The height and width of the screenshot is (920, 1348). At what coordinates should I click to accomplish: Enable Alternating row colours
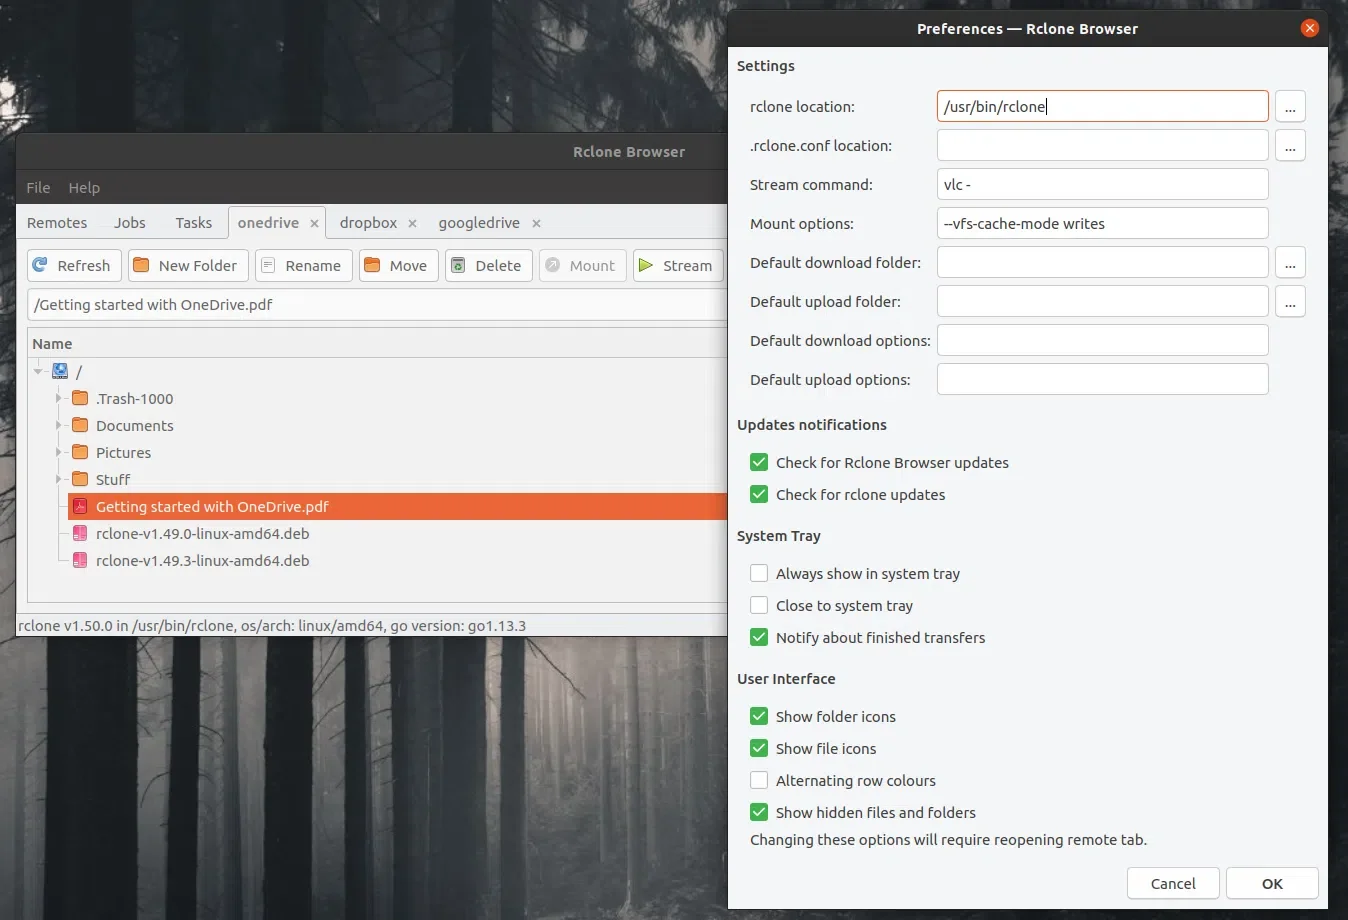click(x=759, y=780)
